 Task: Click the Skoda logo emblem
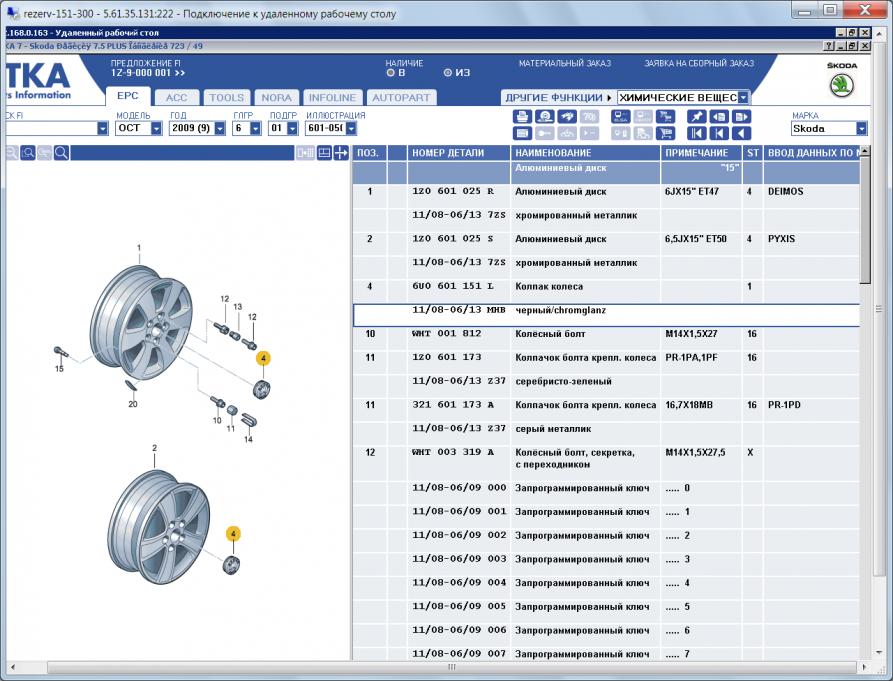842,85
